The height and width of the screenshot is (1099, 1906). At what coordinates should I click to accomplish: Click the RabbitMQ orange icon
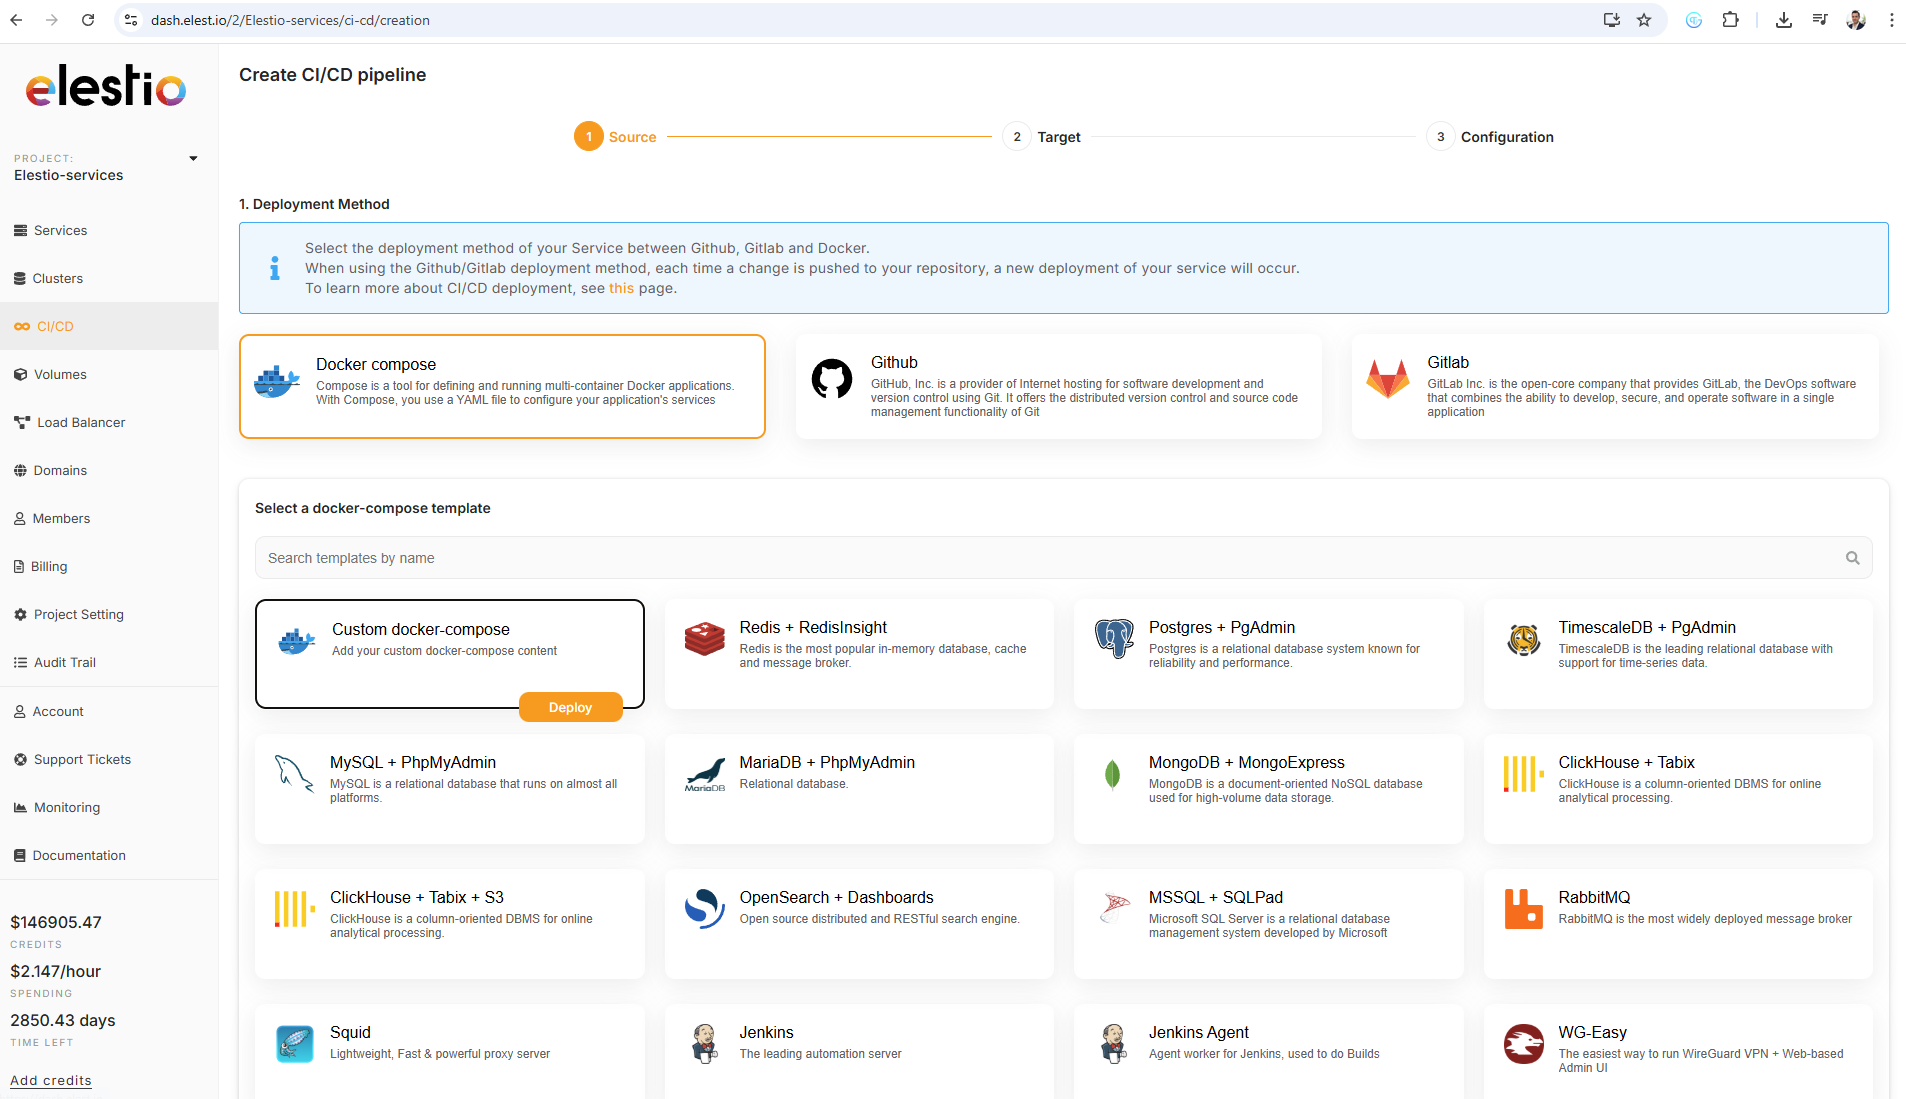pos(1523,909)
